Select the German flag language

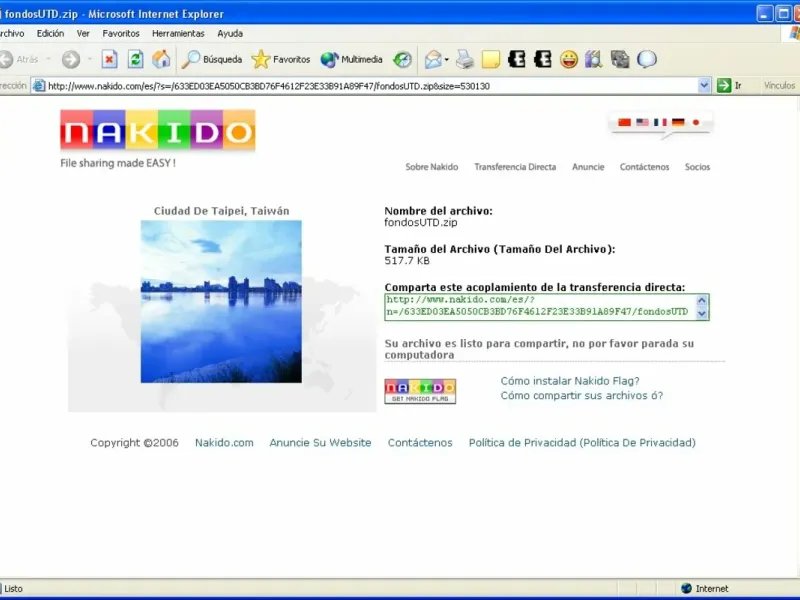[x=678, y=122]
